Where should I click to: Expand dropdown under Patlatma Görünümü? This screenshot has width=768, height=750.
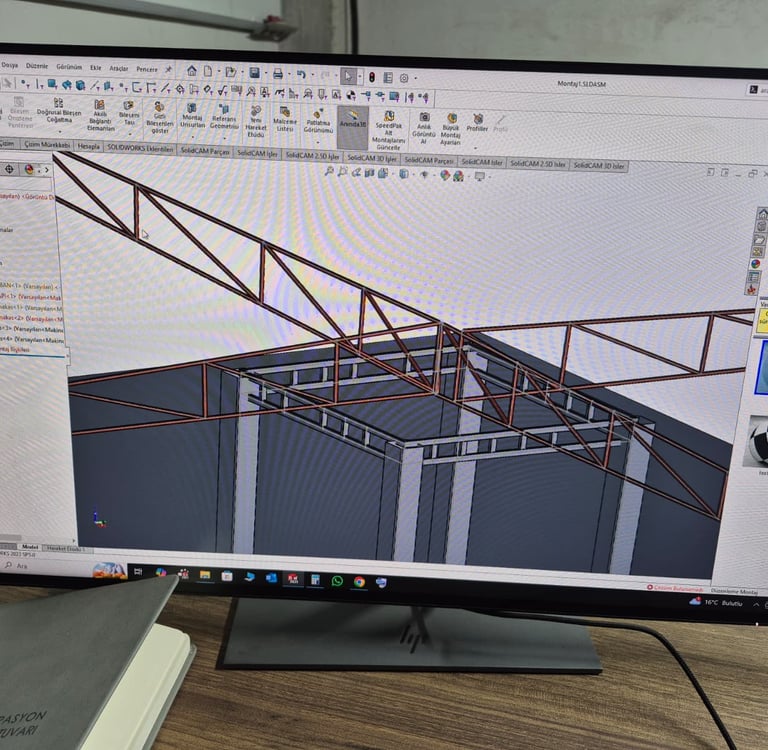point(317,142)
